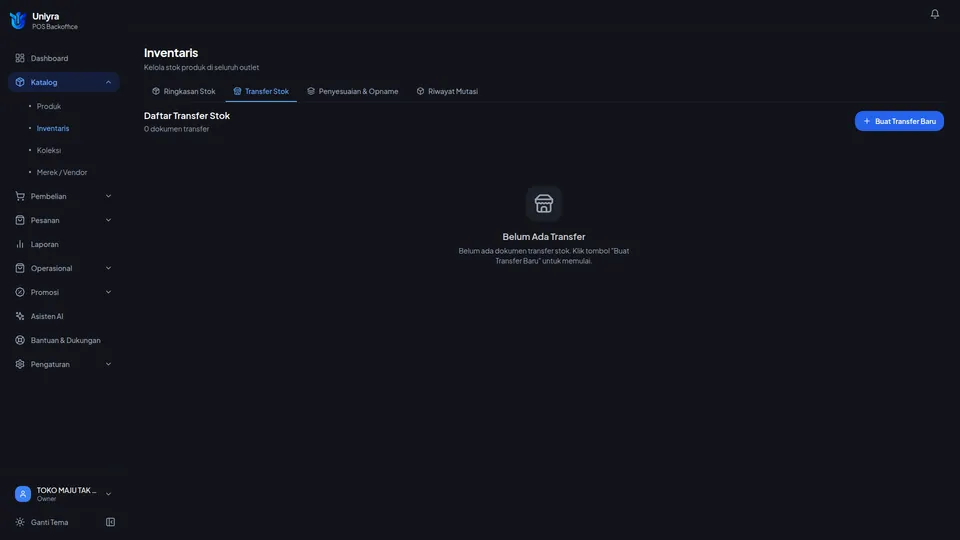Expand the Pengaturan menu chevron
This screenshot has height=540, width=960.
[x=108, y=364]
